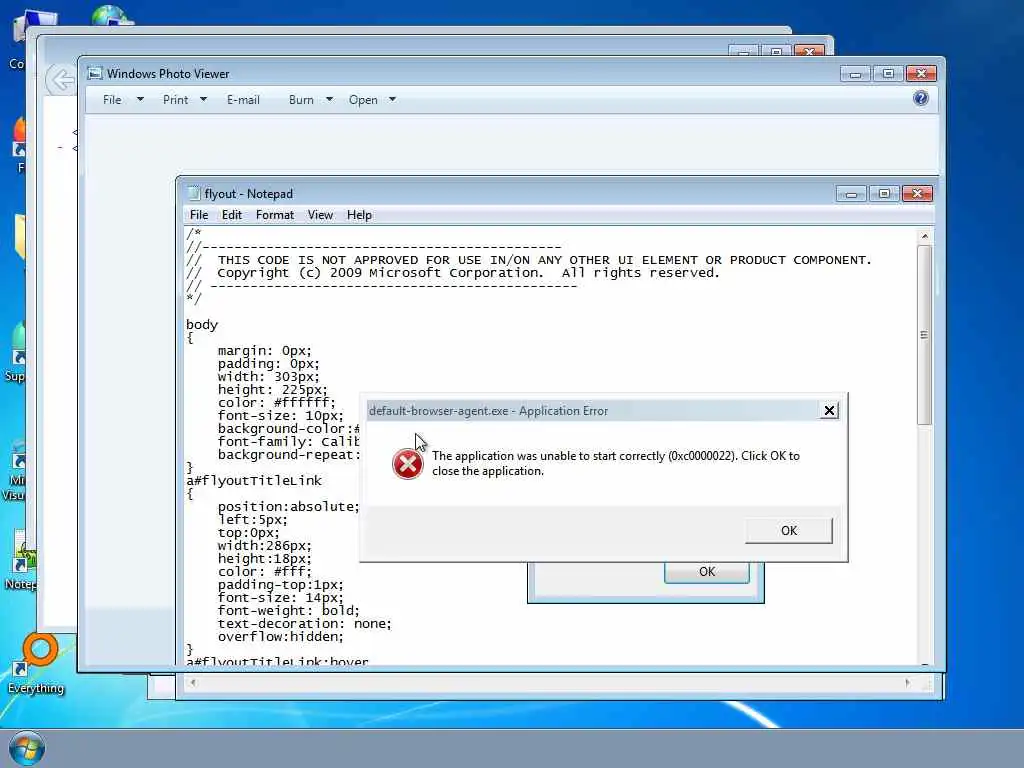Click Notepad horizontal scrollbar left arrow
1024x768 pixels.
pos(192,682)
